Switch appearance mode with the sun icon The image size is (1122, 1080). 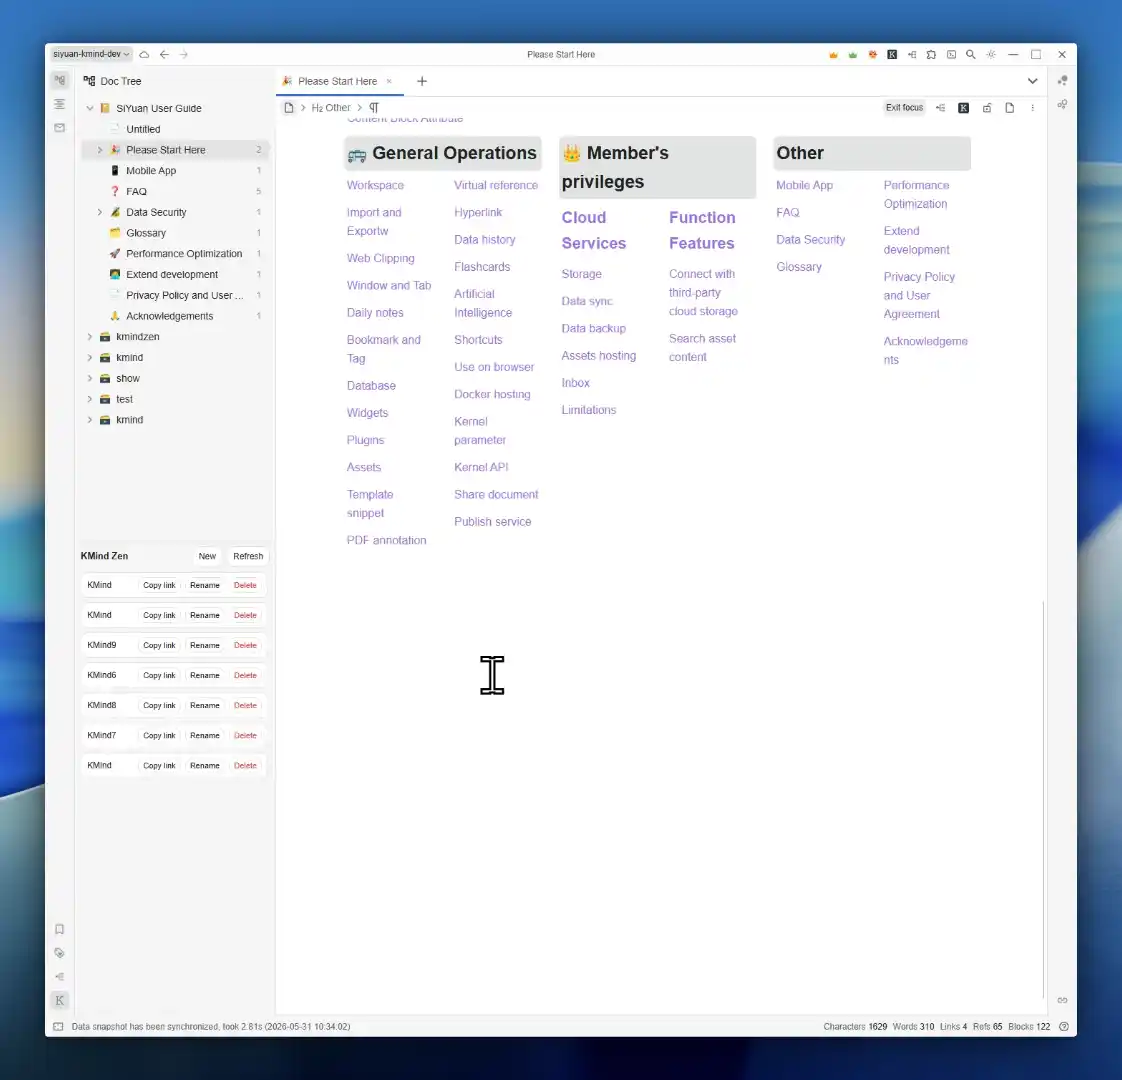click(x=991, y=54)
